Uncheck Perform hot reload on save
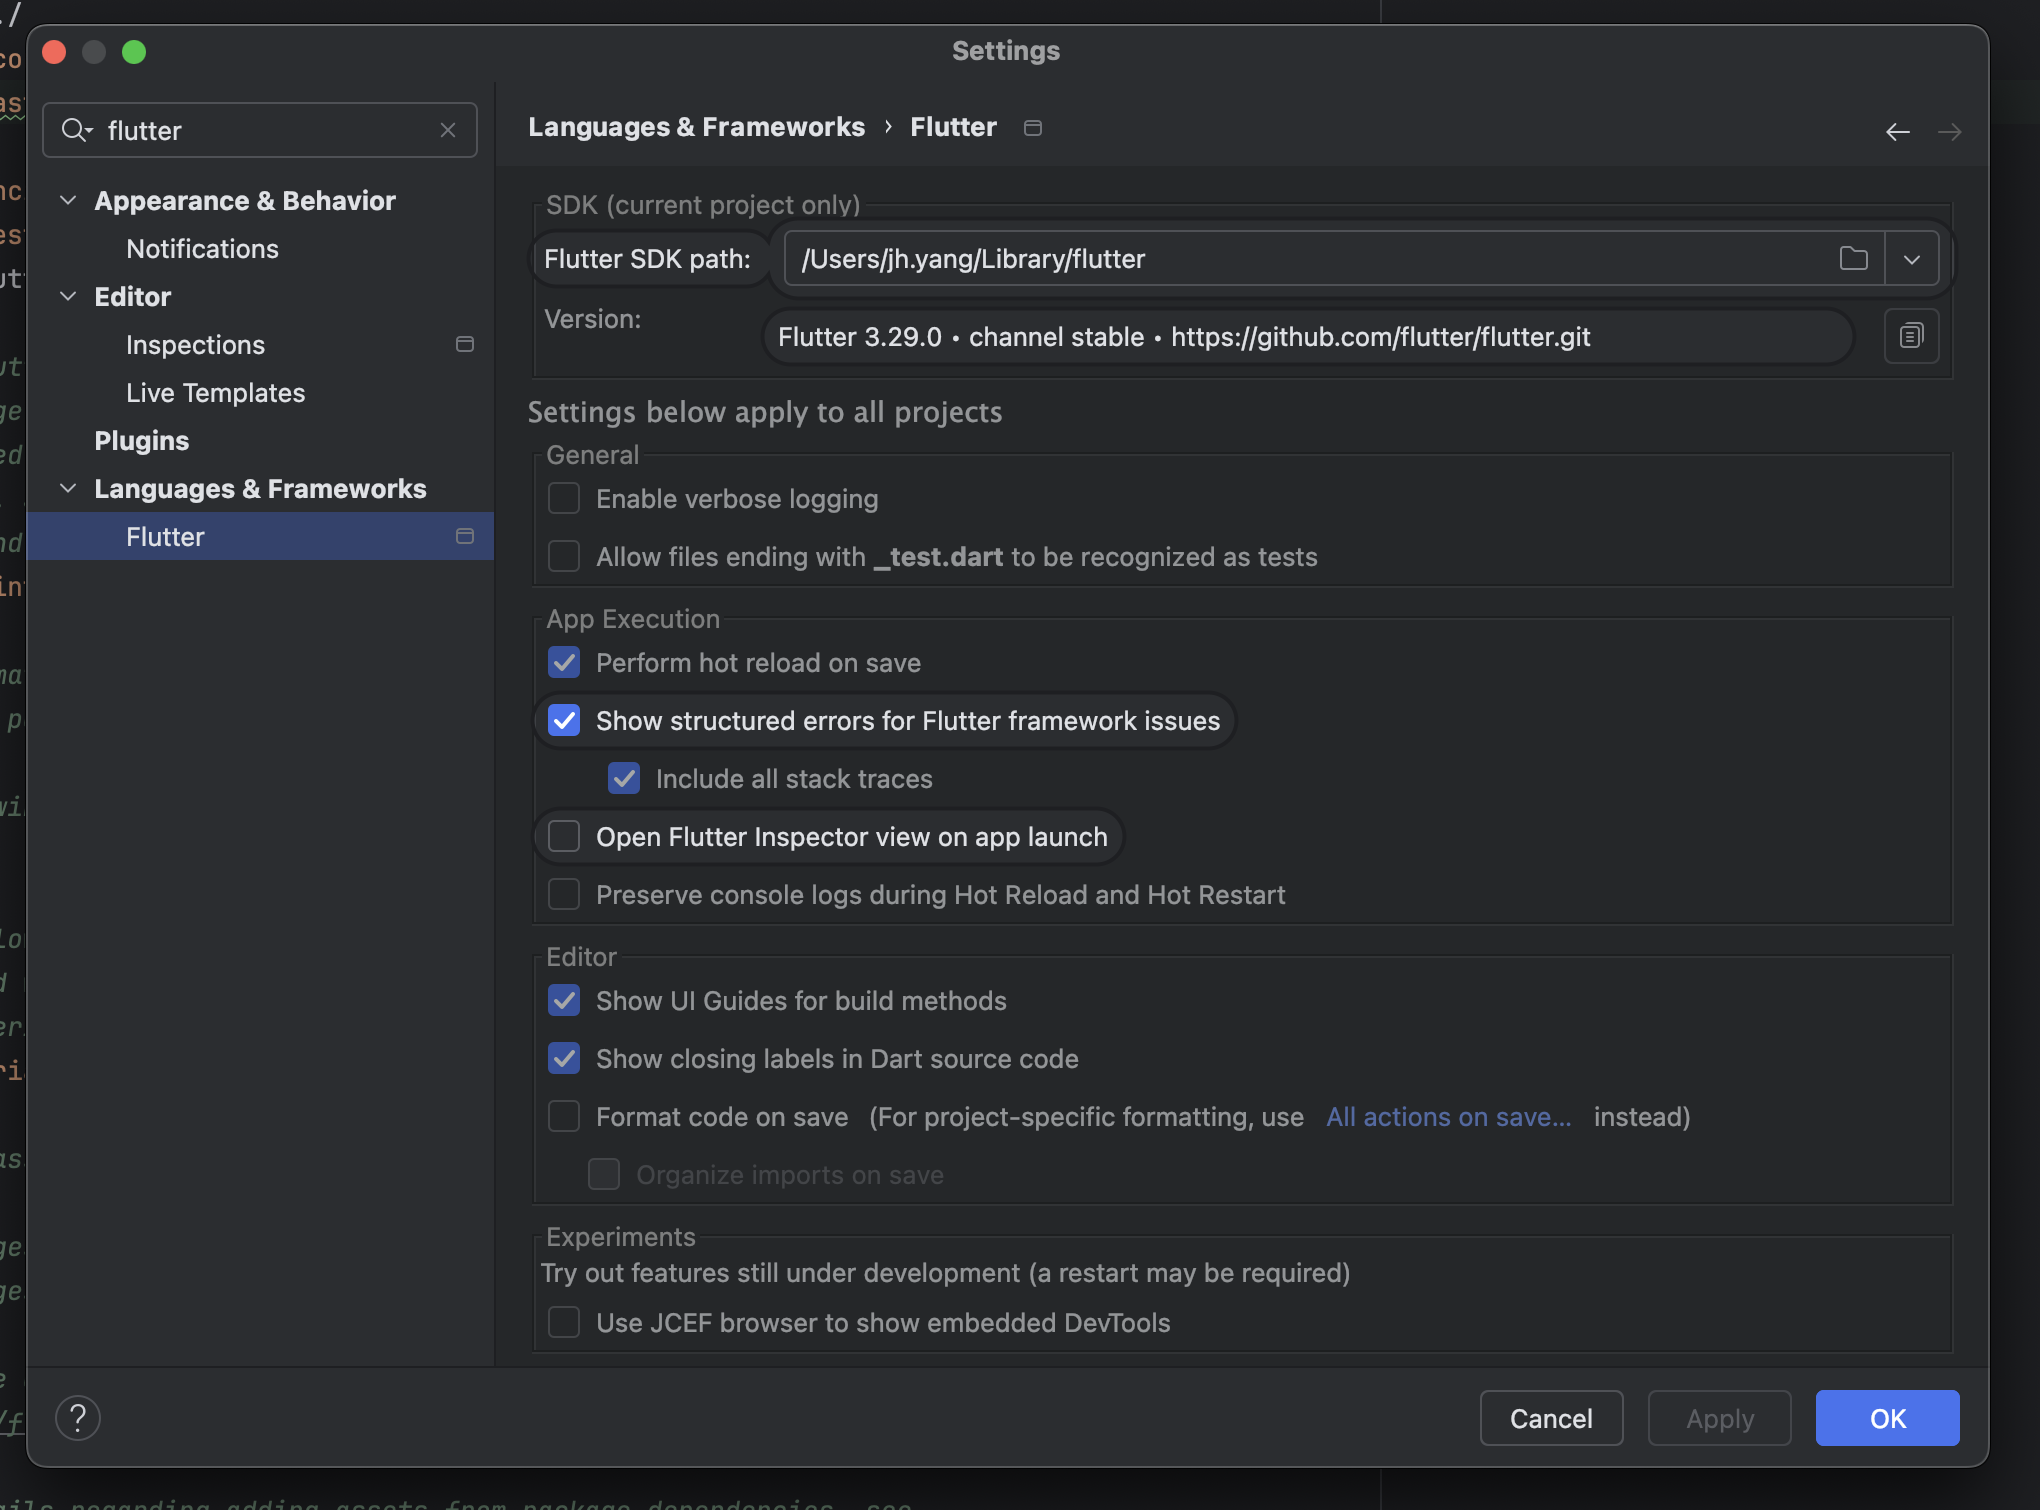Image resolution: width=2040 pixels, height=1510 pixels. point(564,662)
